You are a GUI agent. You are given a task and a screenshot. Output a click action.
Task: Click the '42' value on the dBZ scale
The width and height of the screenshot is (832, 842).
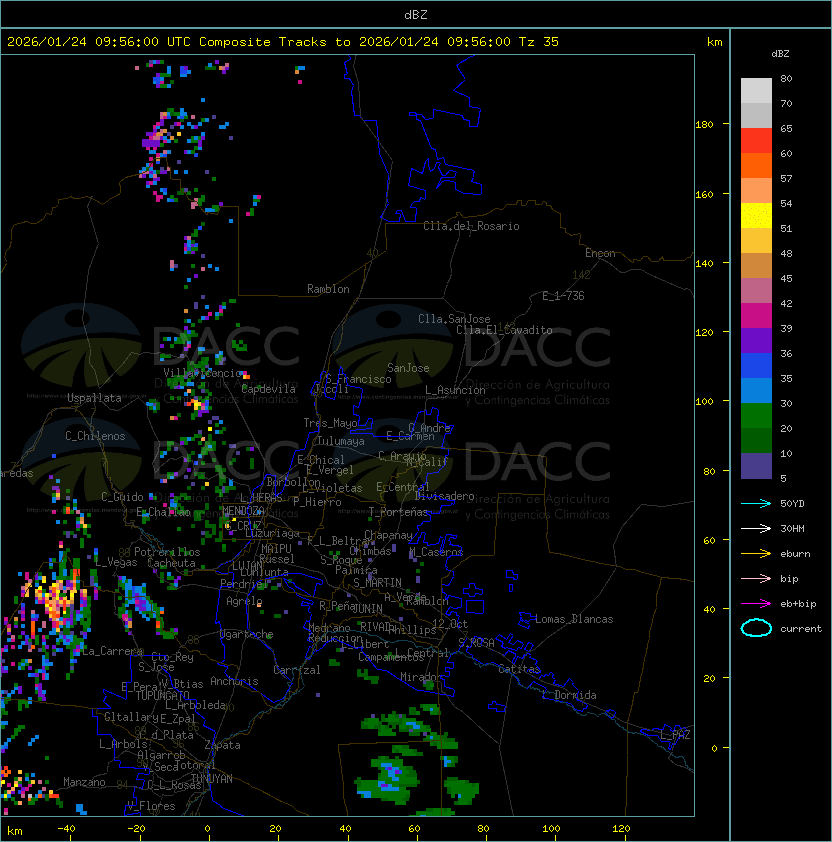(786, 304)
